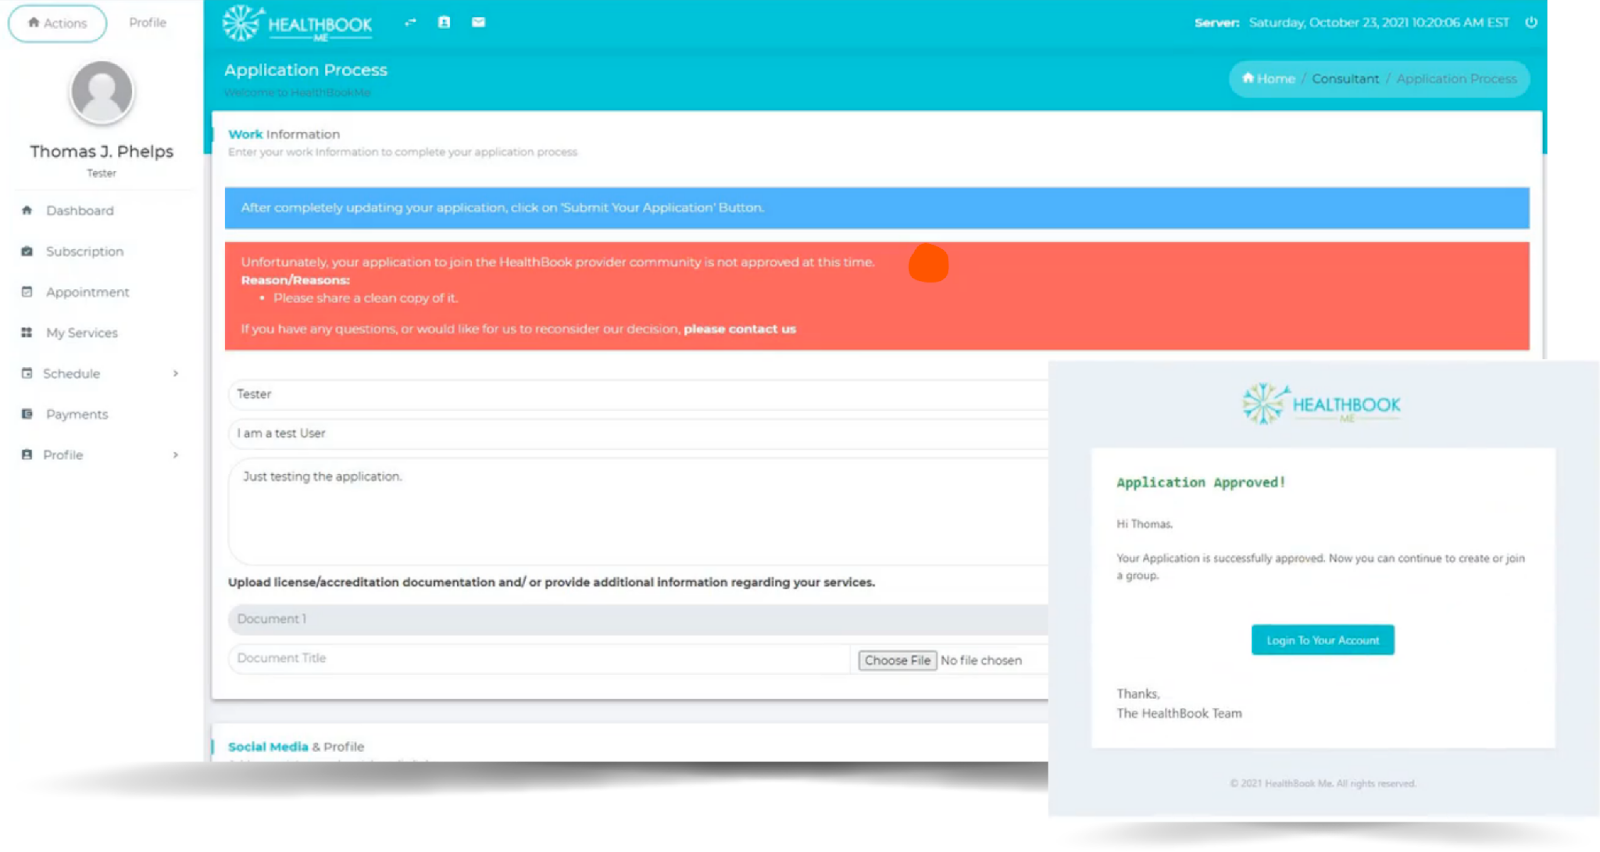This screenshot has width=1600, height=852.
Task: Click the 'No file chosen' text
Action: [x=981, y=661]
